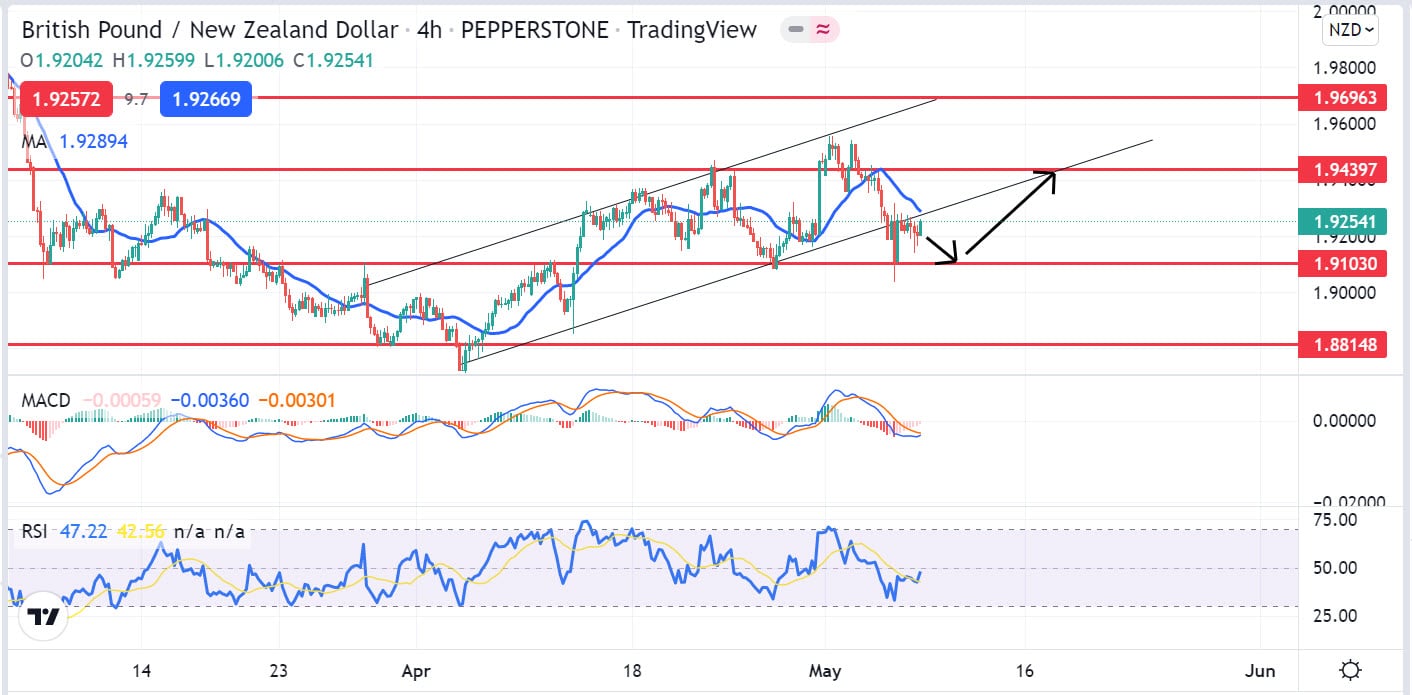The image size is (1412, 695).
Task: Click the red 1.91030 horizontal line label
Action: point(1341,264)
